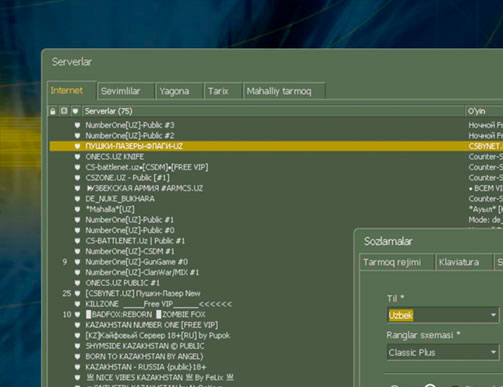Select KAZAKHSTAN NUMBER ONE [FREE VIP] server

[x=152, y=325]
